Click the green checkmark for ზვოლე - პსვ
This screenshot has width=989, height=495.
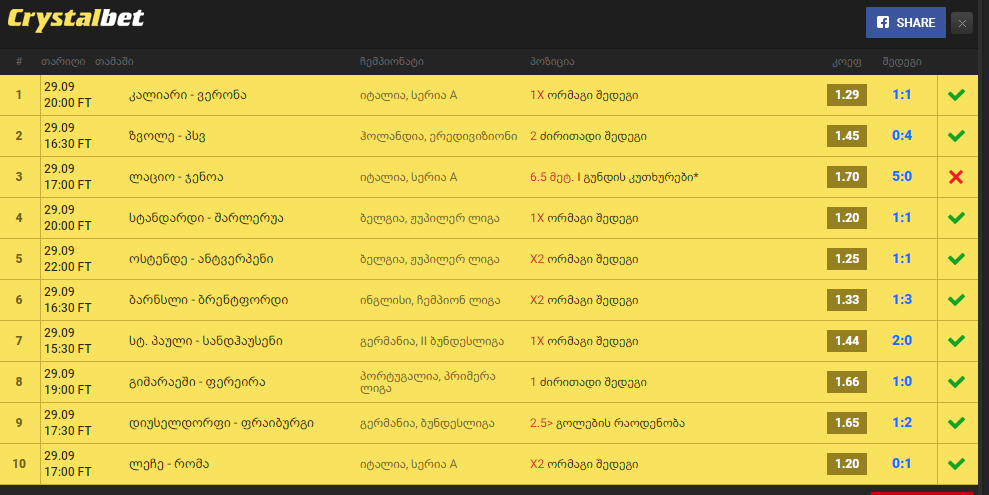tap(956, 136)
